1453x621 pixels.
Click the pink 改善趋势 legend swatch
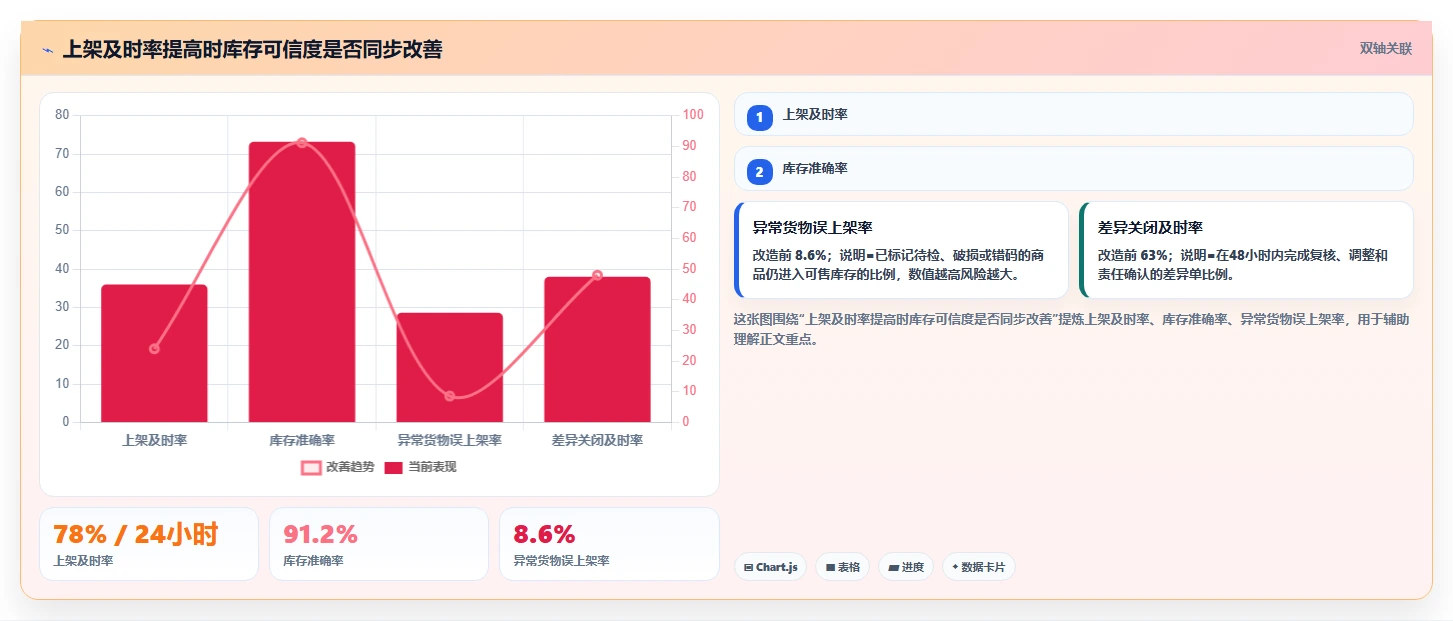[311, 467]
